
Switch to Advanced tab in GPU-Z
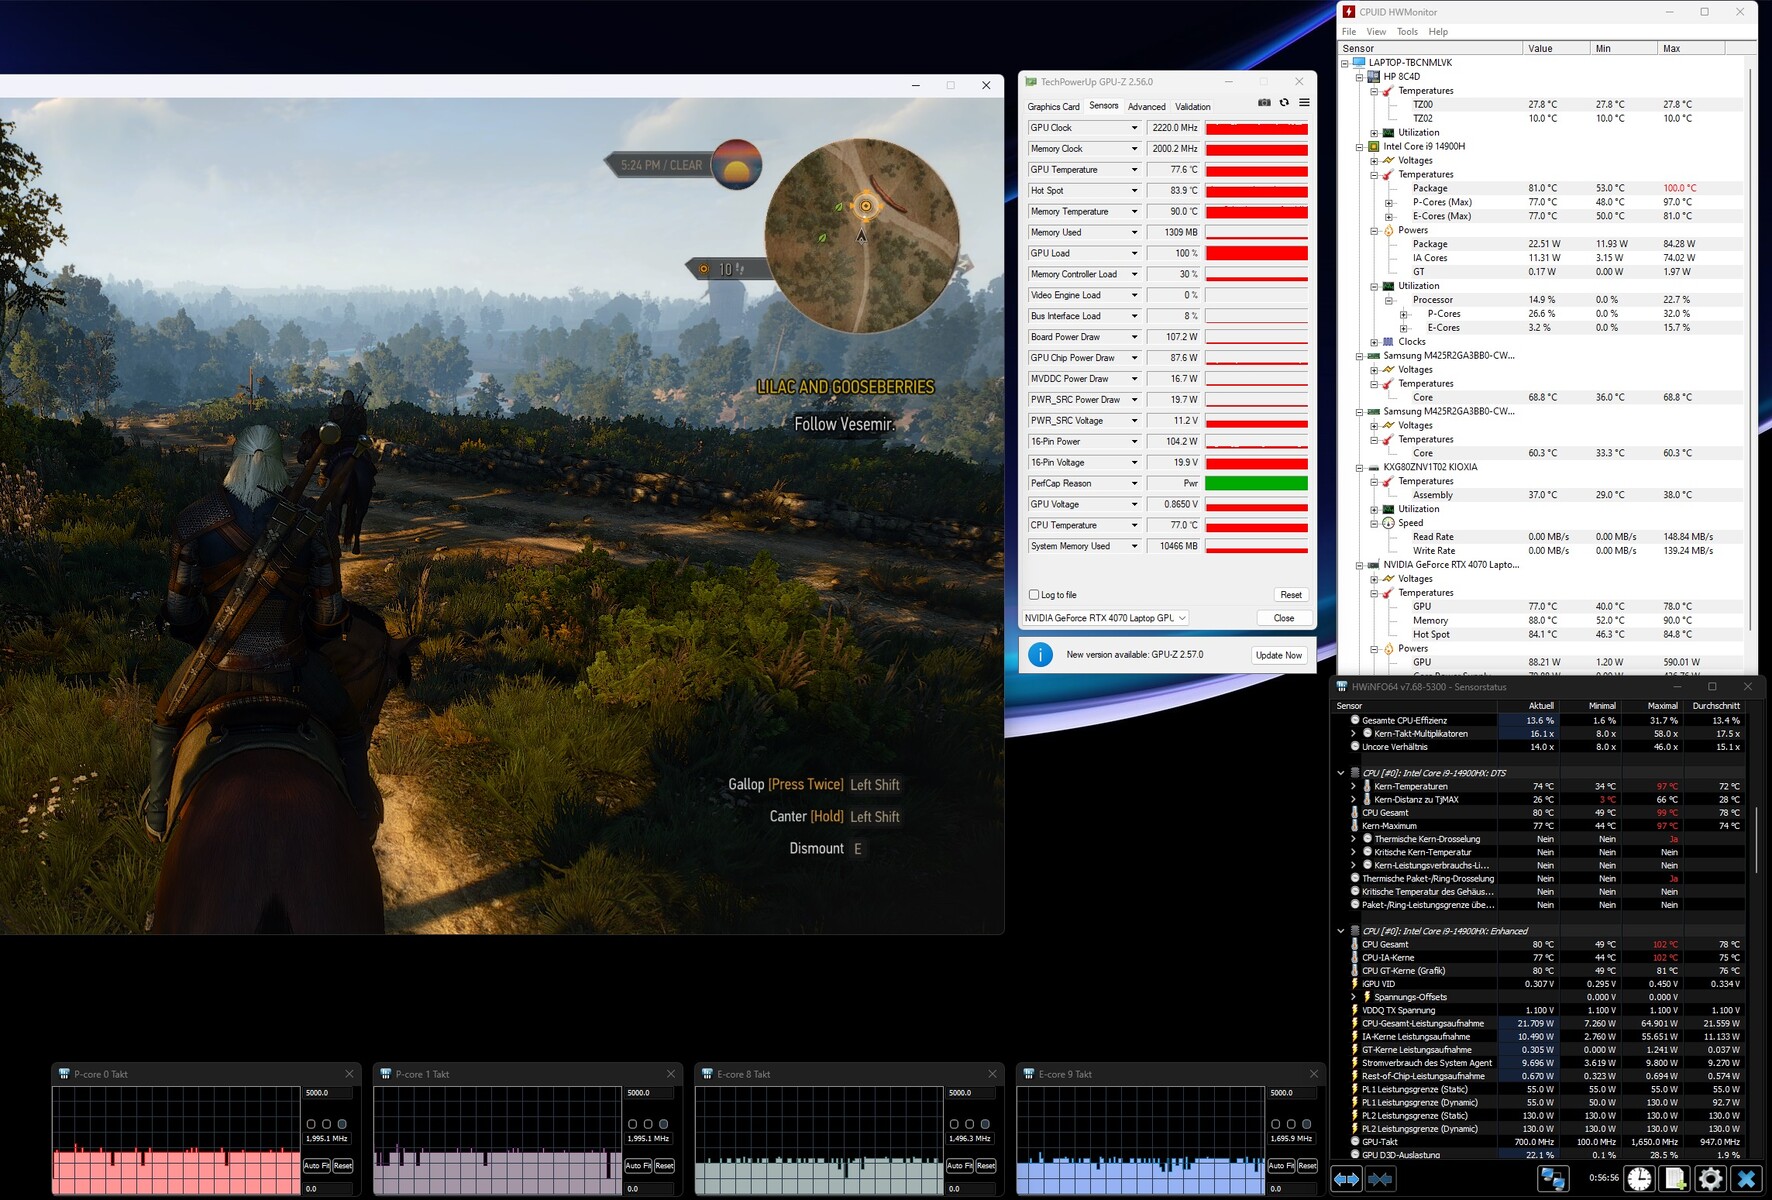click(x=1146, y=107)
